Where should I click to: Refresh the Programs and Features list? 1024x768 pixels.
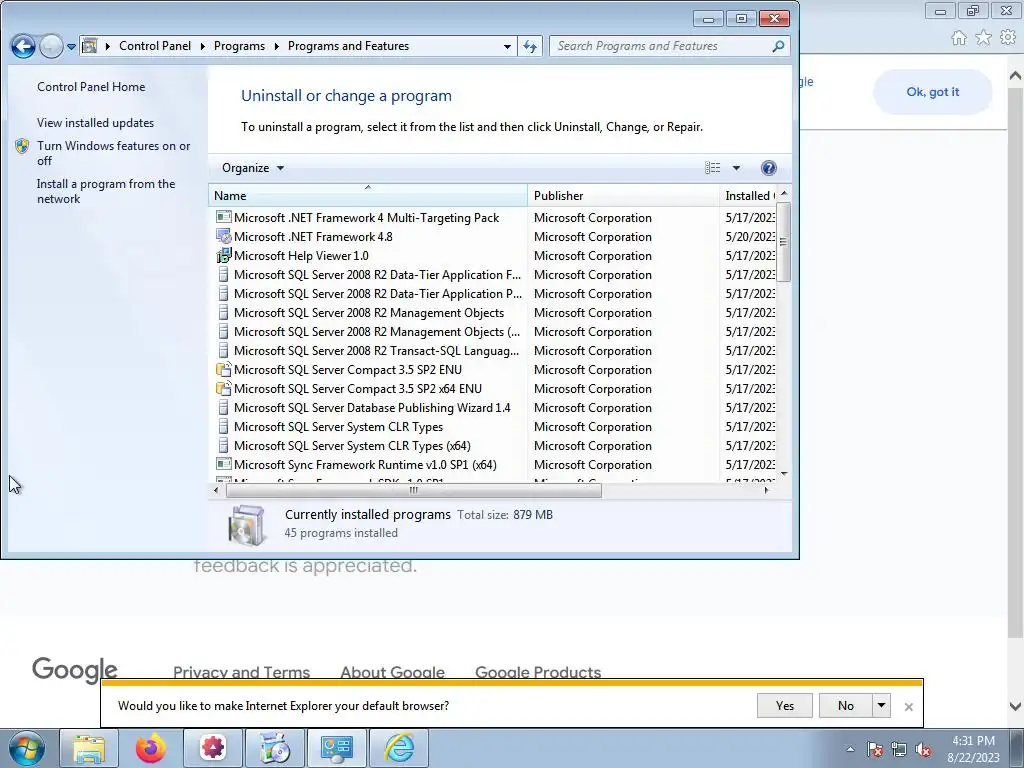pyautogui.click(x=530, y=46)
